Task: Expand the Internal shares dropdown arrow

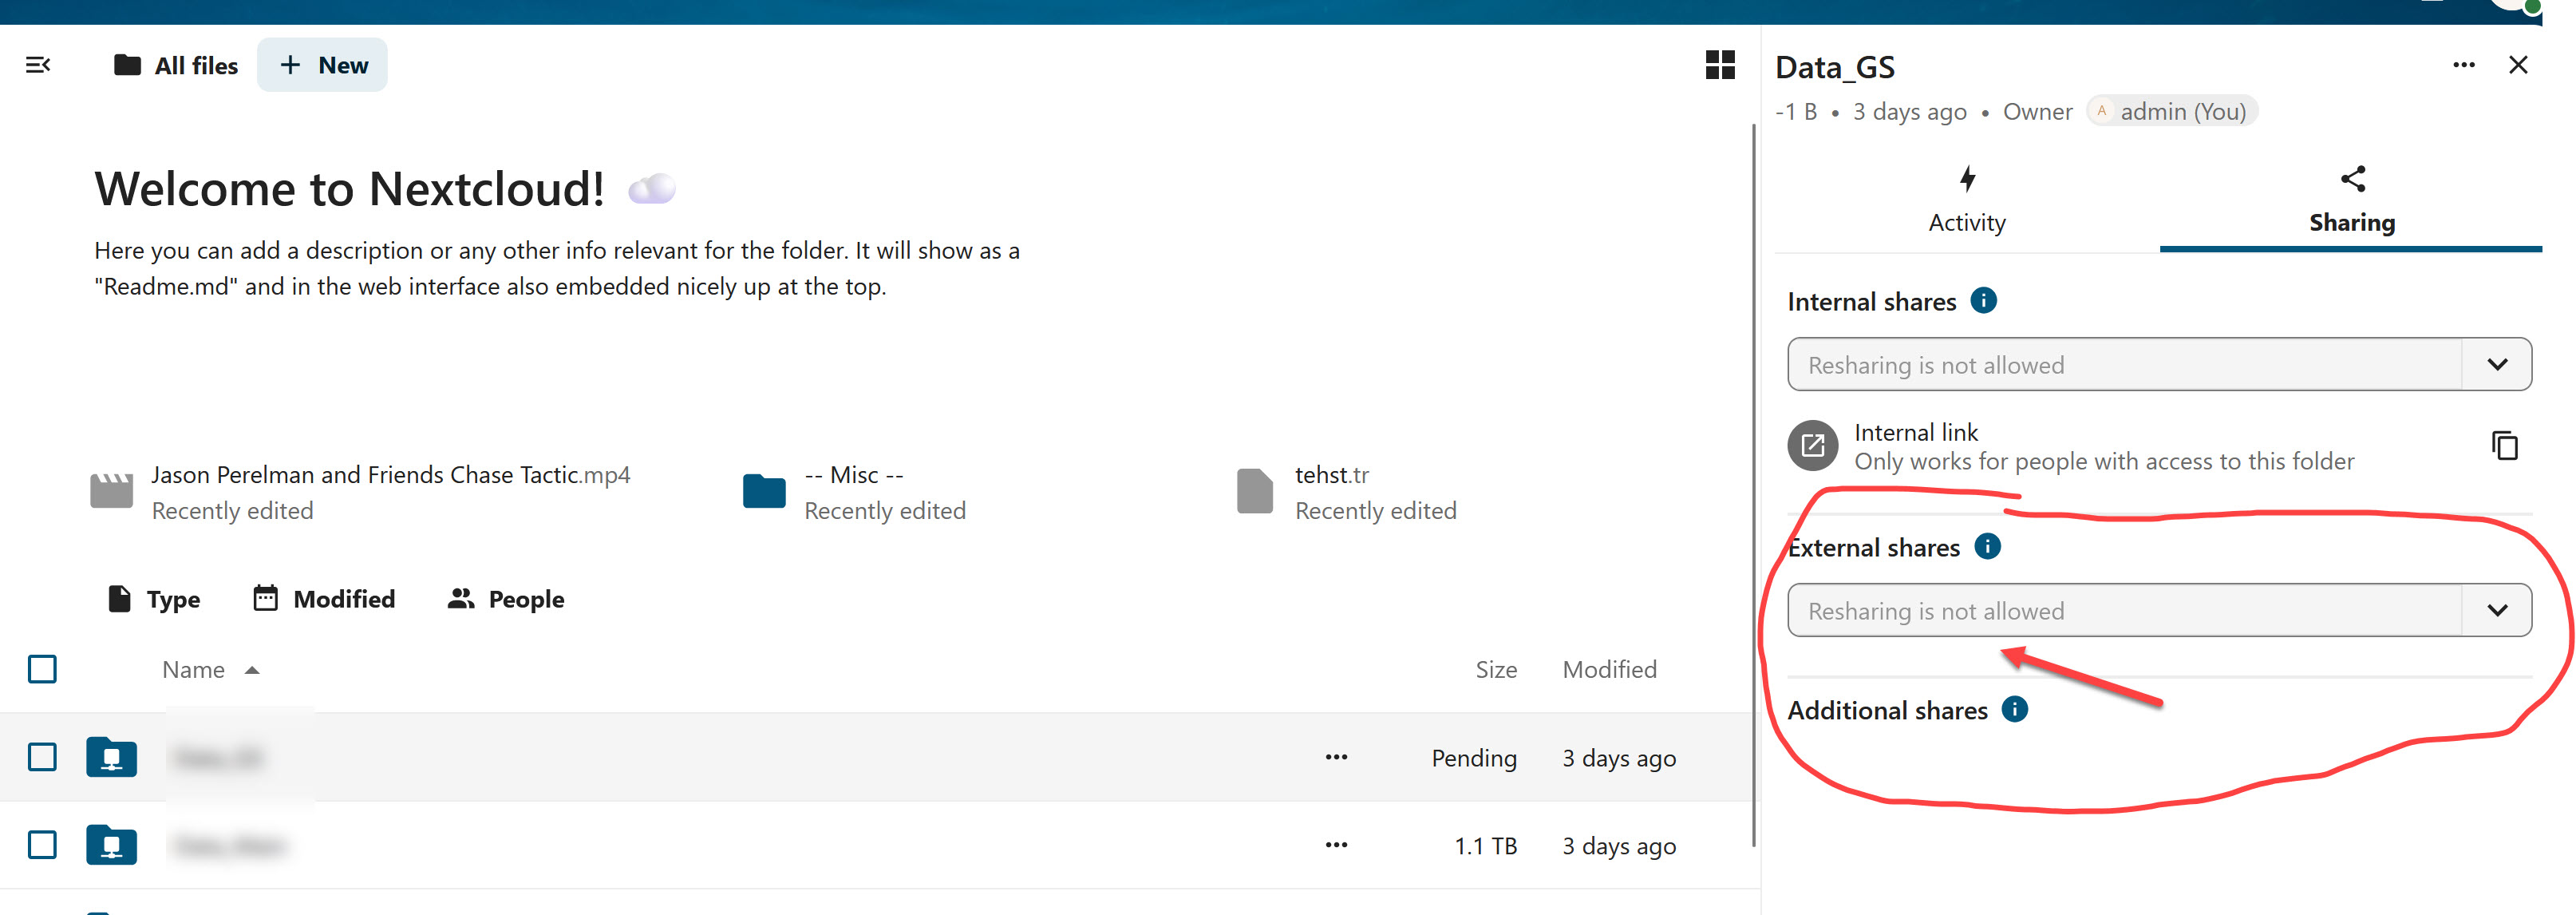Action: coord(2497,365)
